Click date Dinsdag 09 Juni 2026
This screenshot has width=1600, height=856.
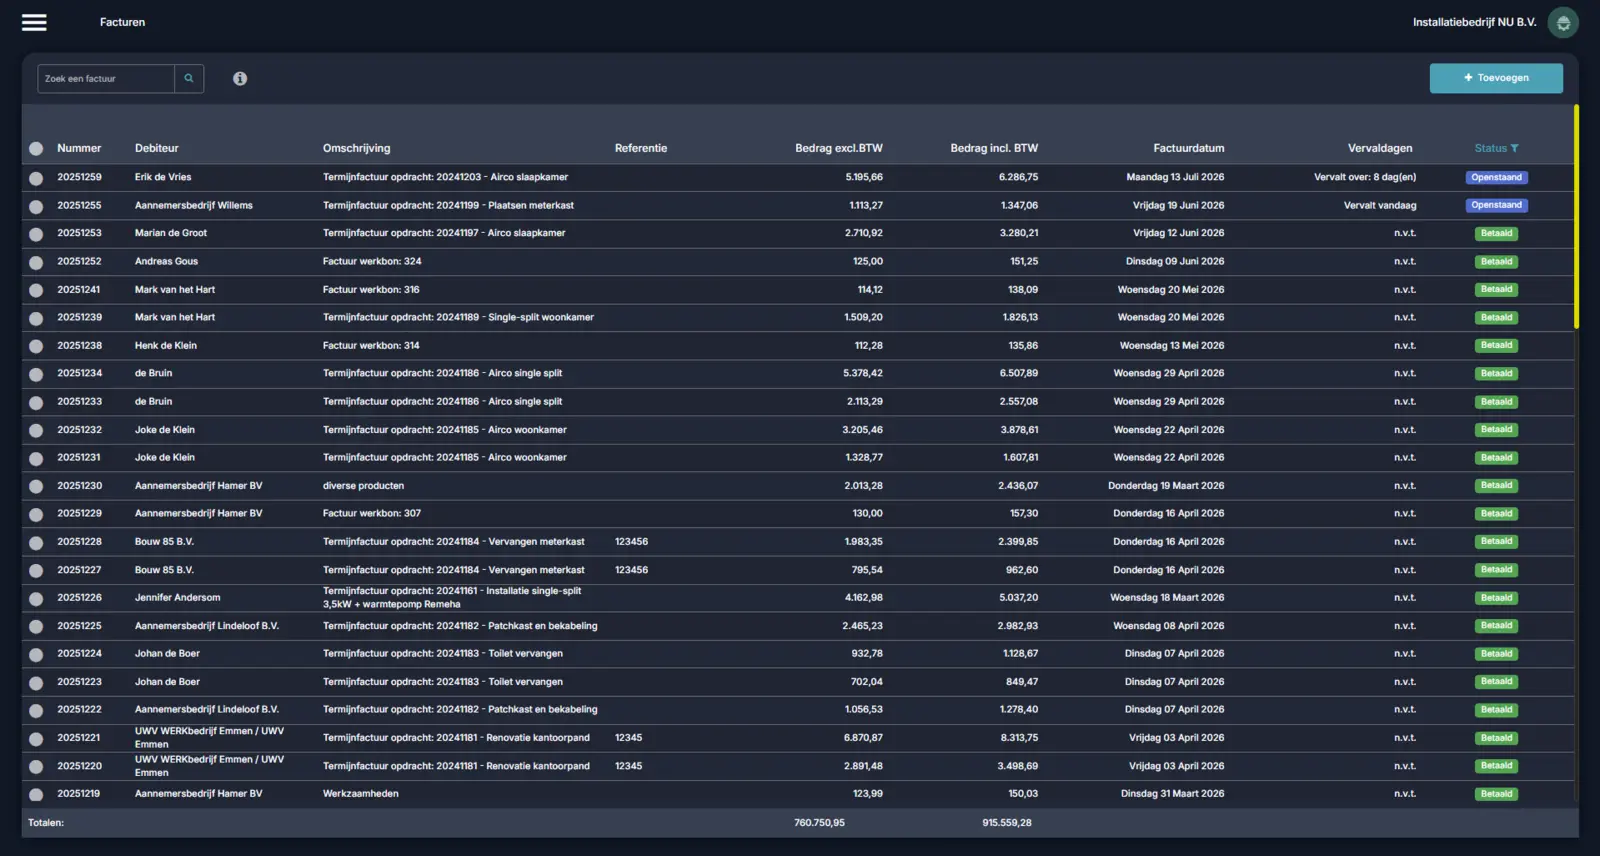[x=1175, y=261]
